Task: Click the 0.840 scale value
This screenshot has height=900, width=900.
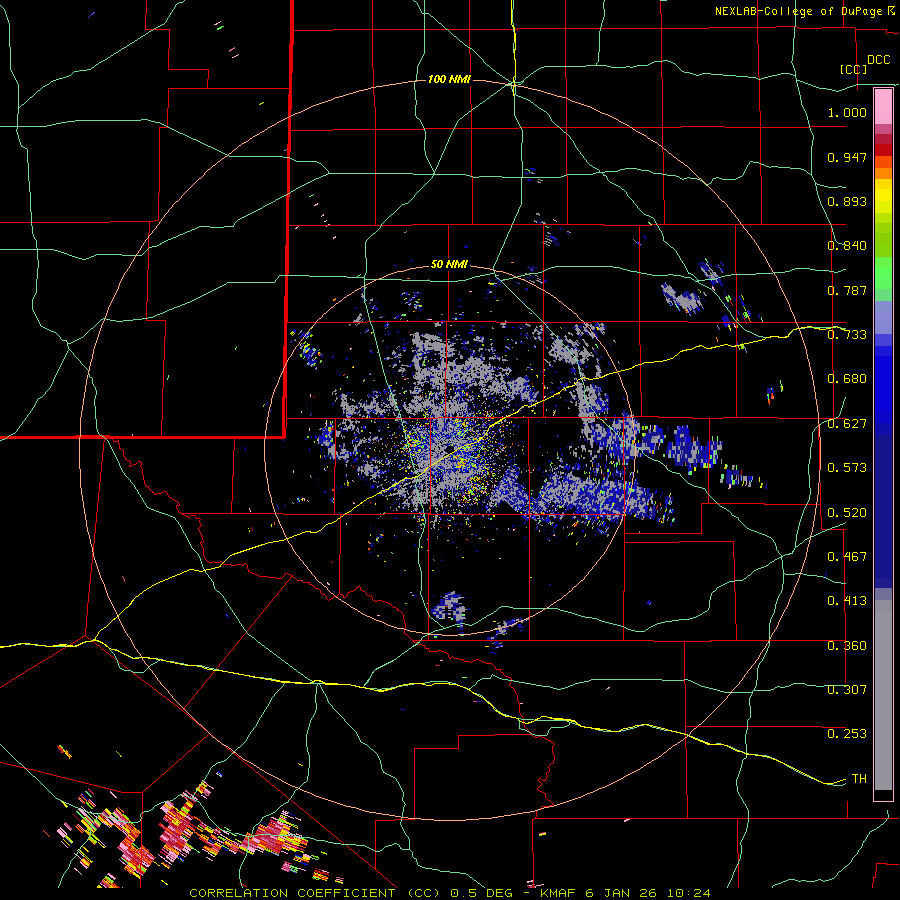Action: 847,246
